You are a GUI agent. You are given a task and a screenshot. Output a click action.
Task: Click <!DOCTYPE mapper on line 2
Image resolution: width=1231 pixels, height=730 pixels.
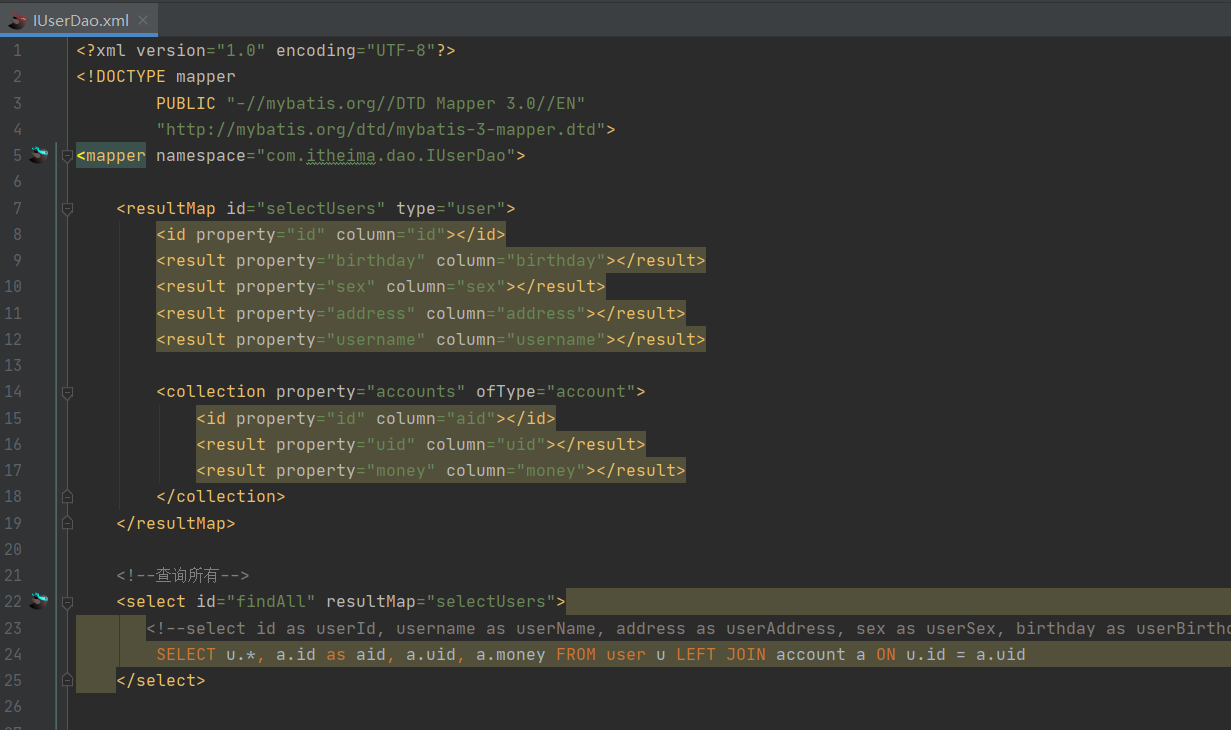coord(156,76)
